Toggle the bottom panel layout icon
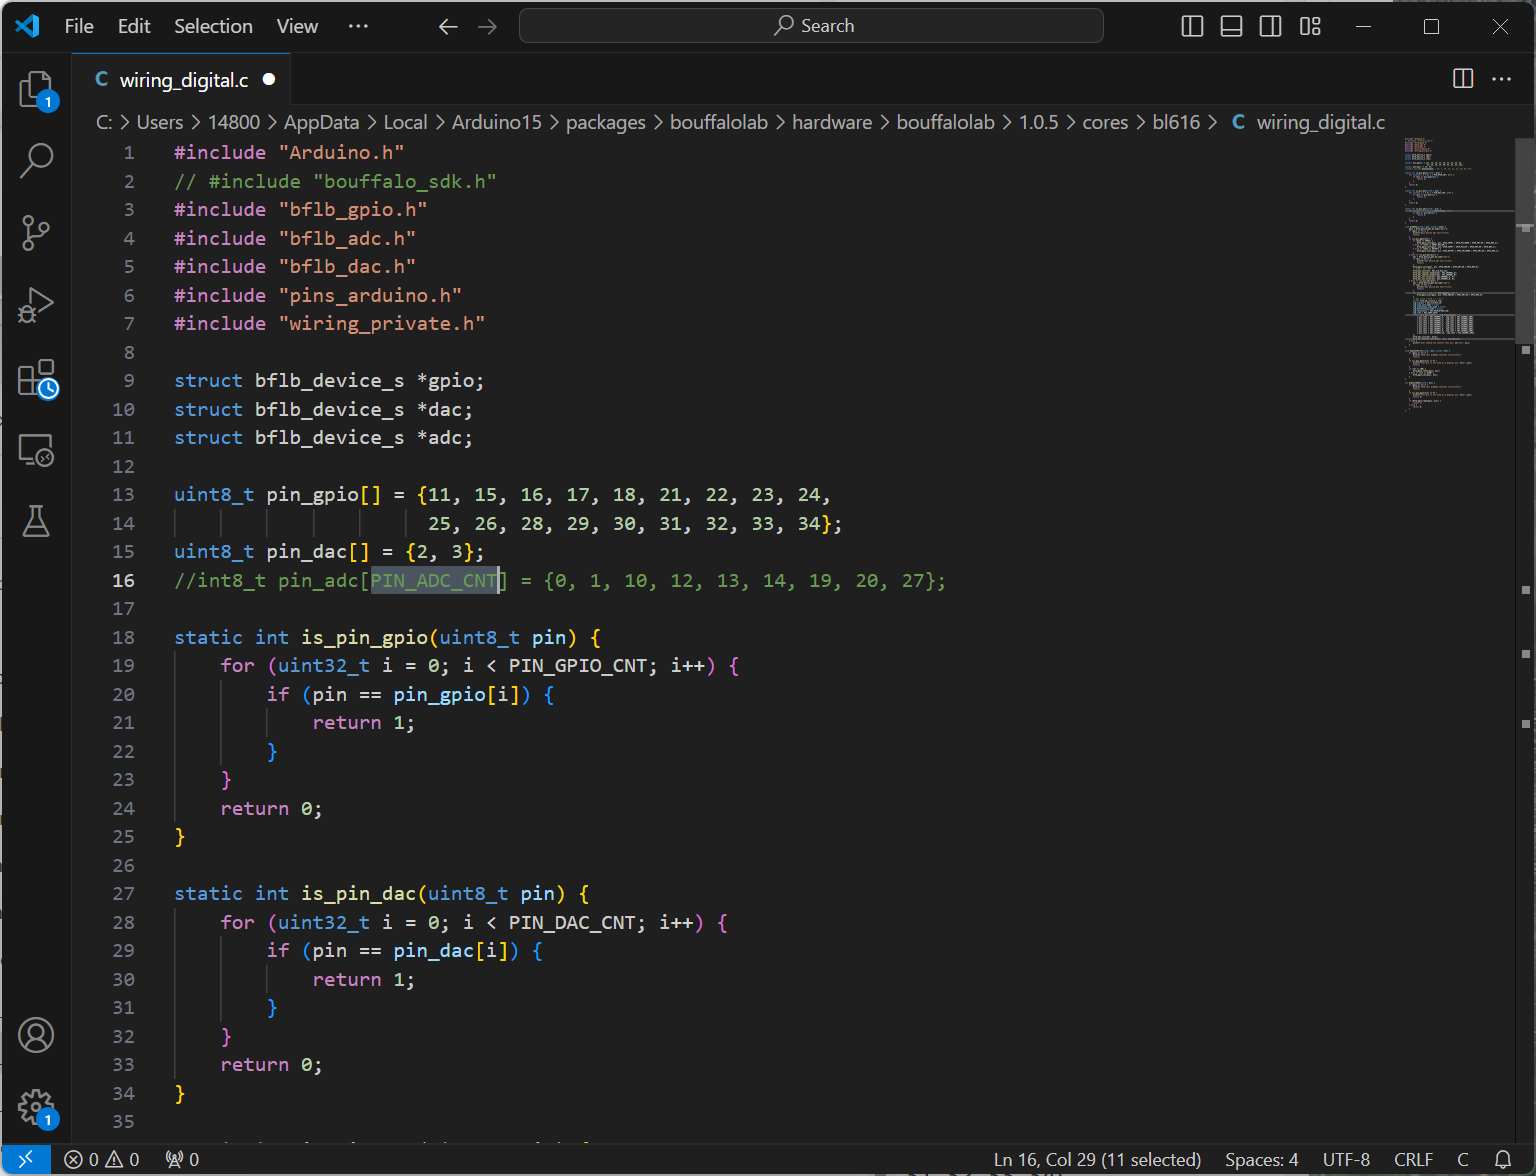The image size is (1536, 1176). (x=1231, y=26)
